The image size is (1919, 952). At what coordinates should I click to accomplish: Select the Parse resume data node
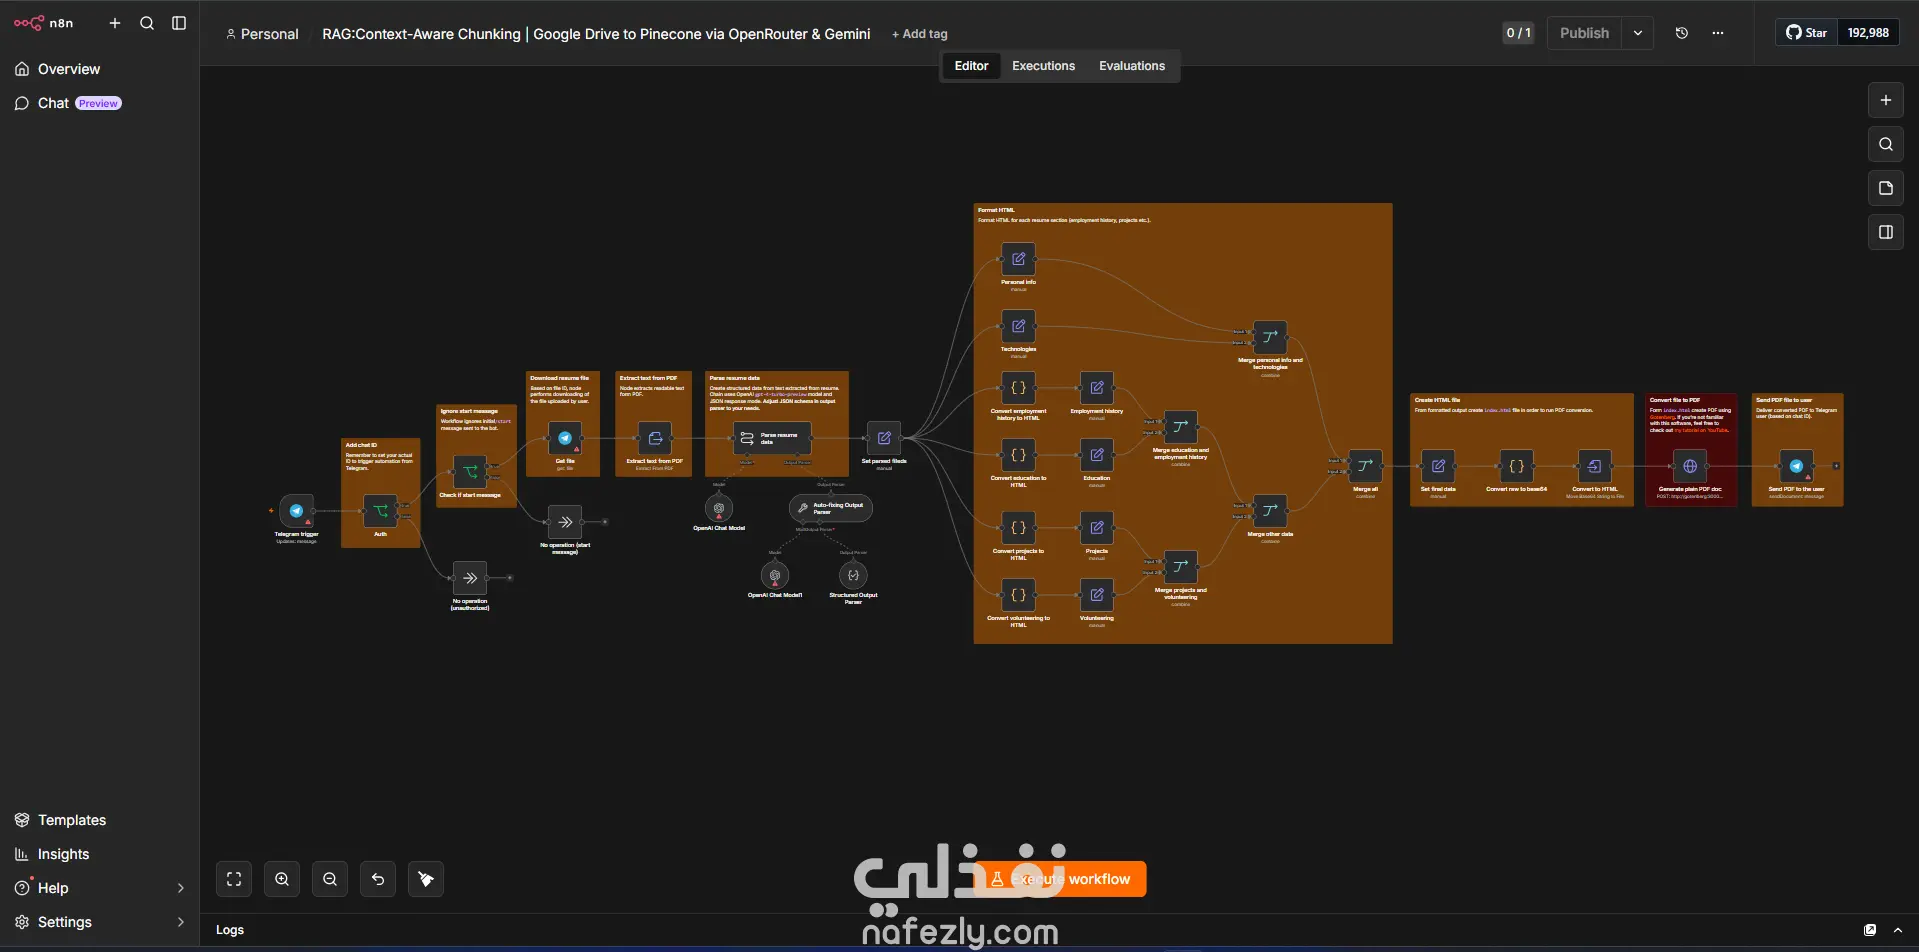(772, 438)
